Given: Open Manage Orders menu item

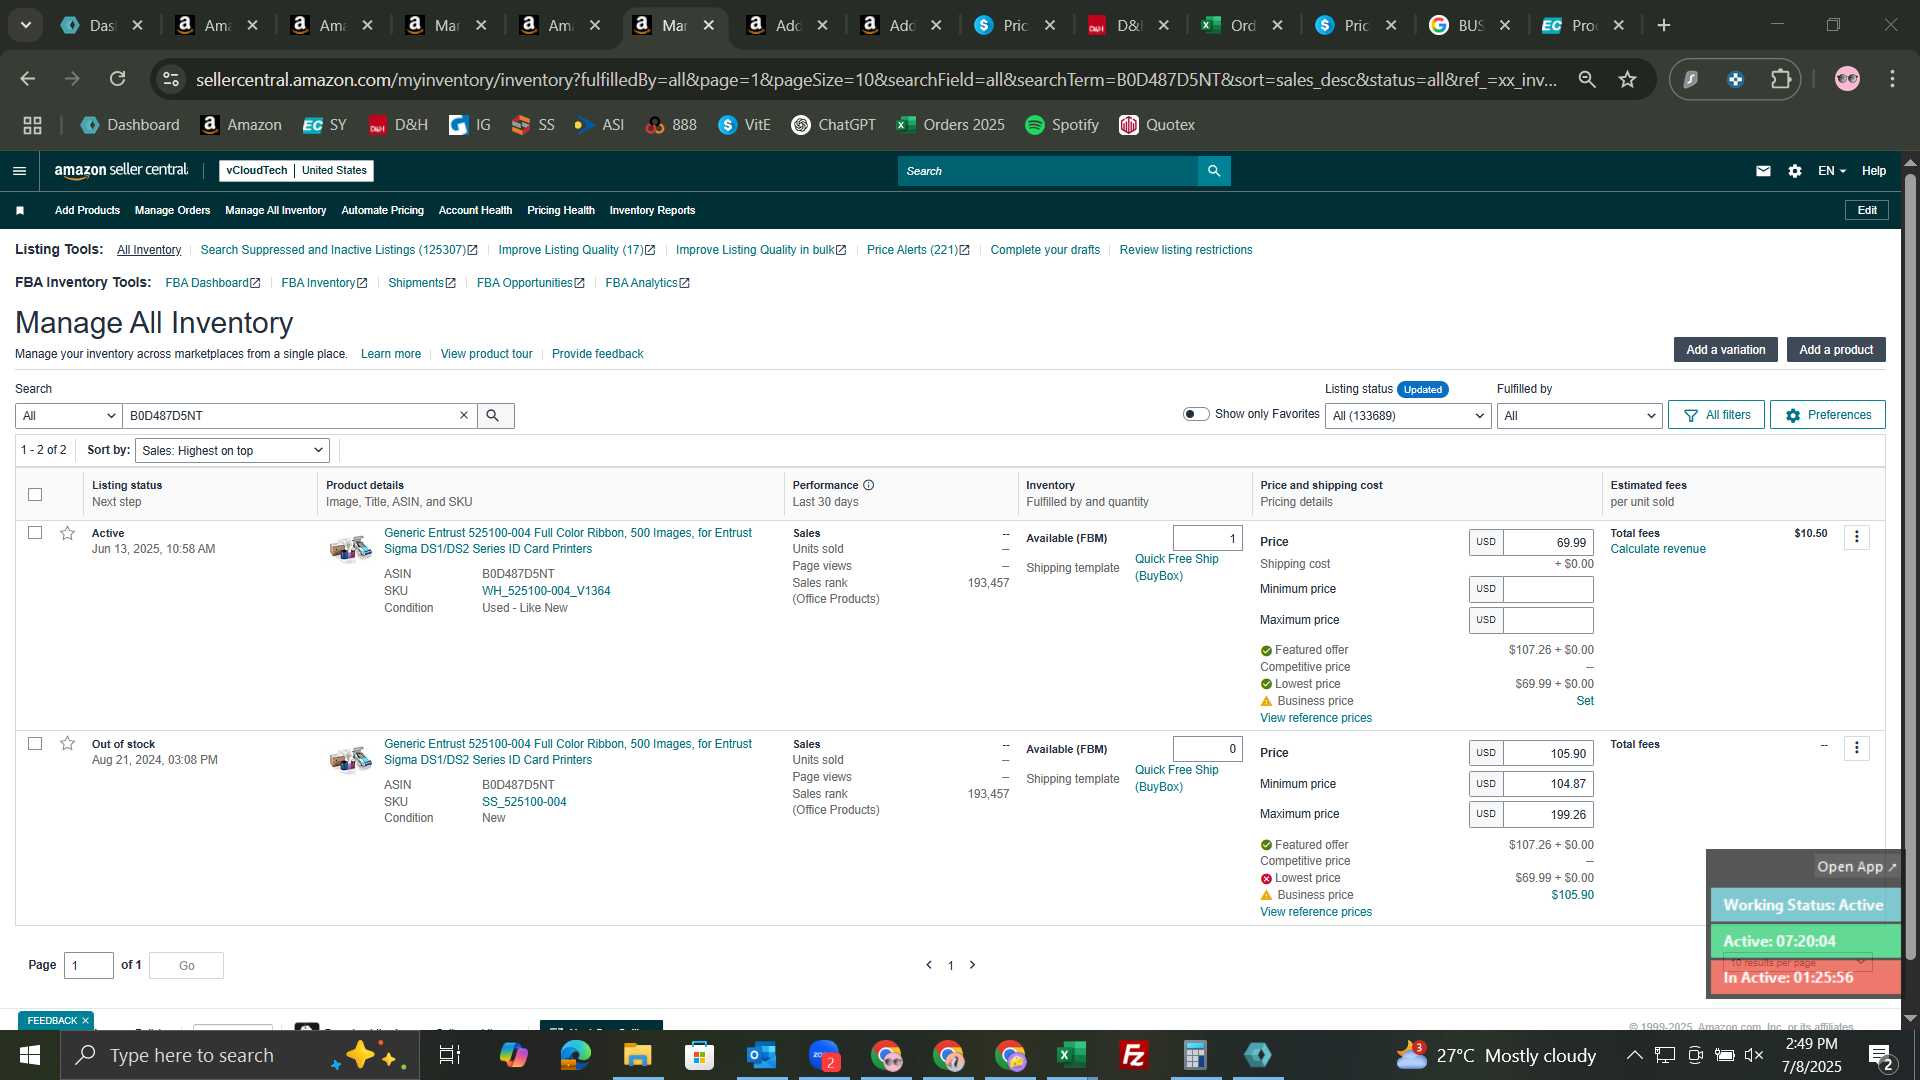Looking at the screenshot, I should [x=172, y=210].
